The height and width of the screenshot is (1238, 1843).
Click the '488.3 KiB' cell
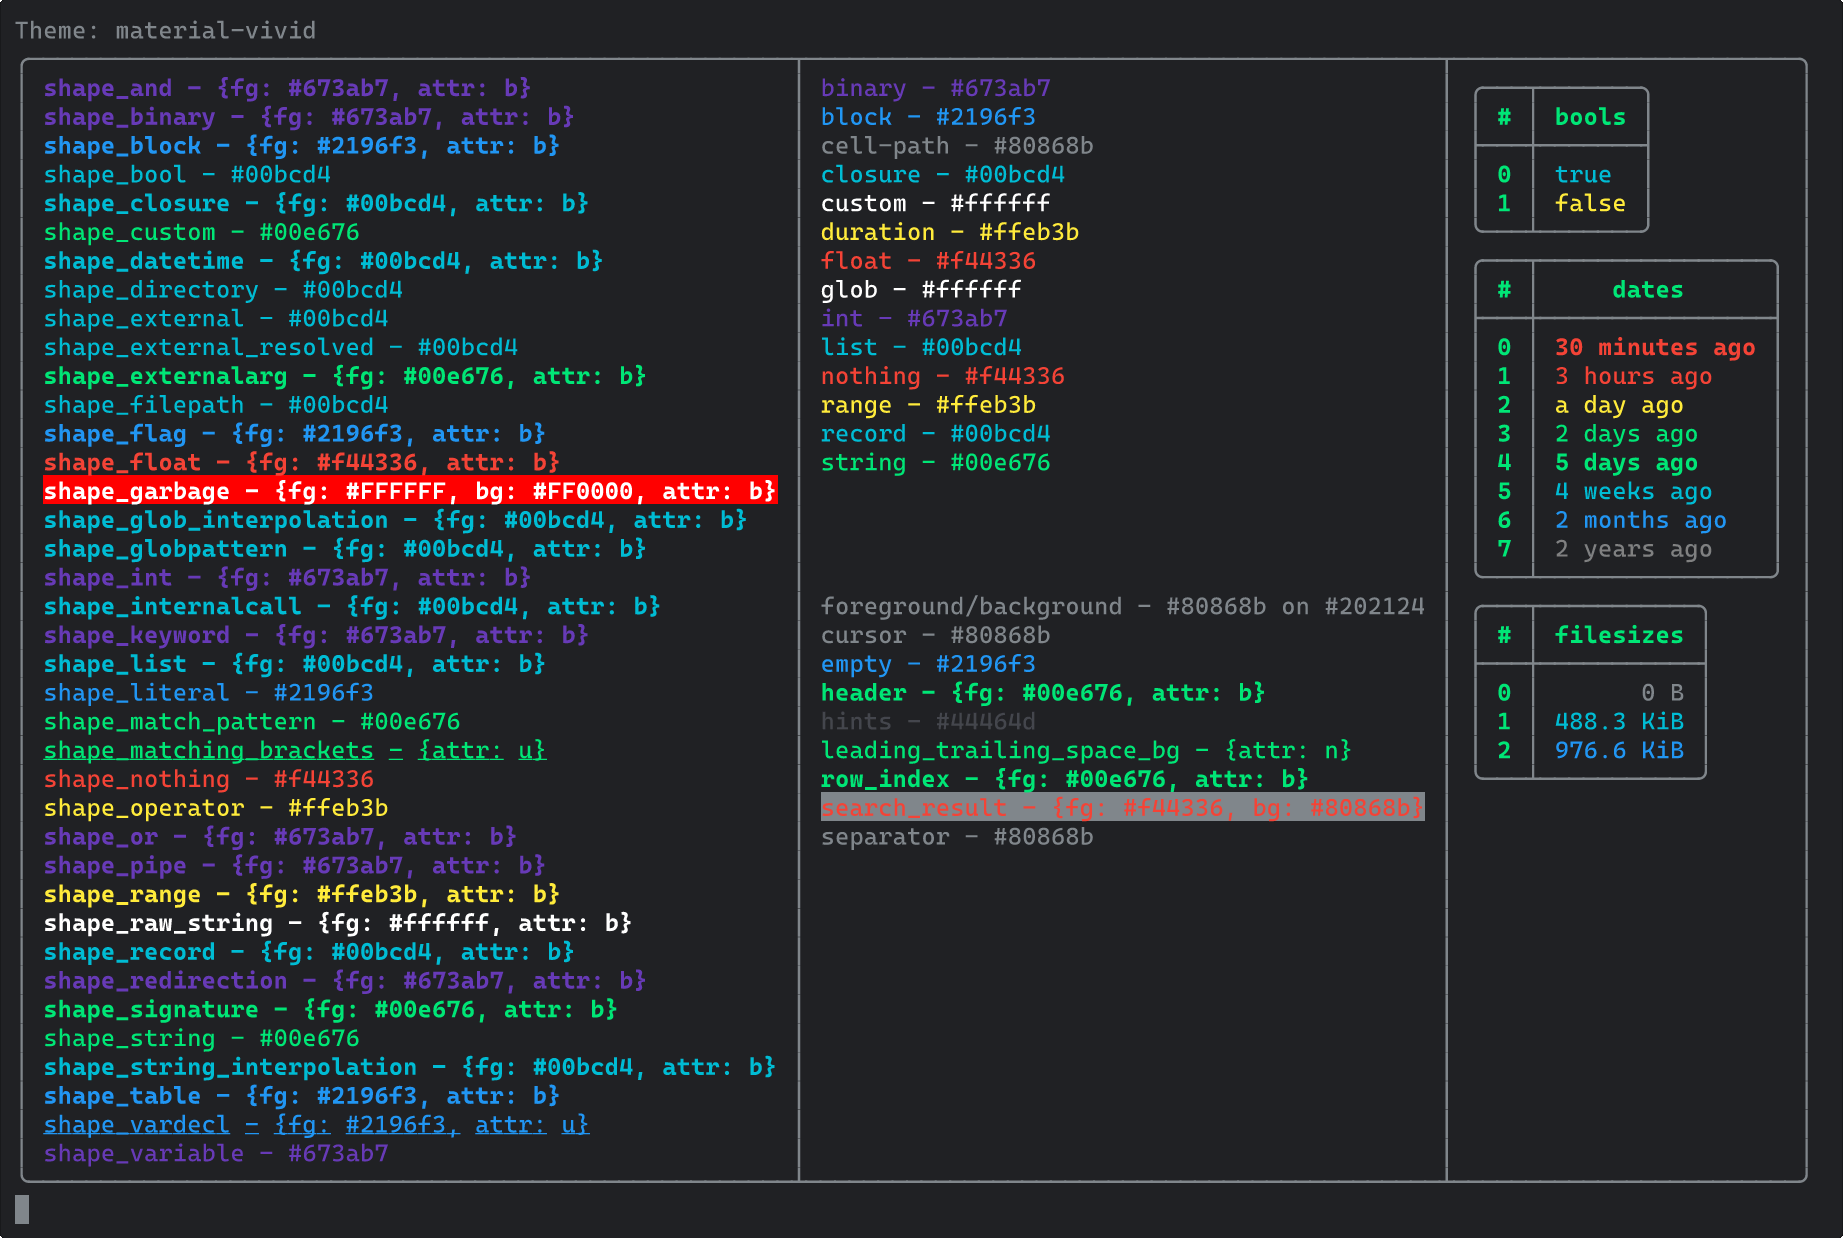click(x=1619, y=722)
